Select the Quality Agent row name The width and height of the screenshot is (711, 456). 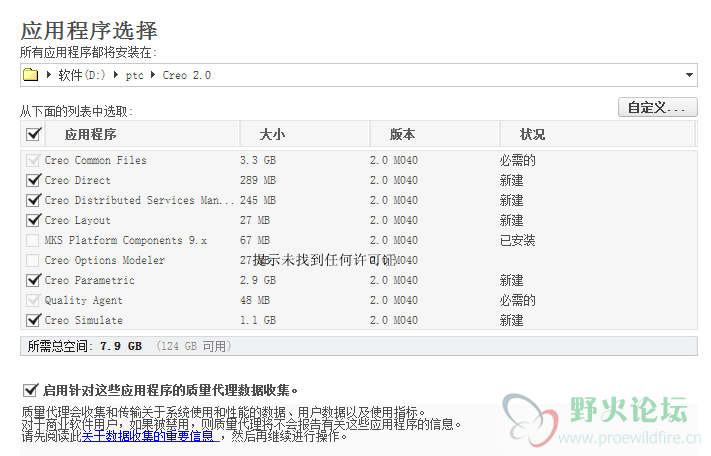[x=83, y=300]
